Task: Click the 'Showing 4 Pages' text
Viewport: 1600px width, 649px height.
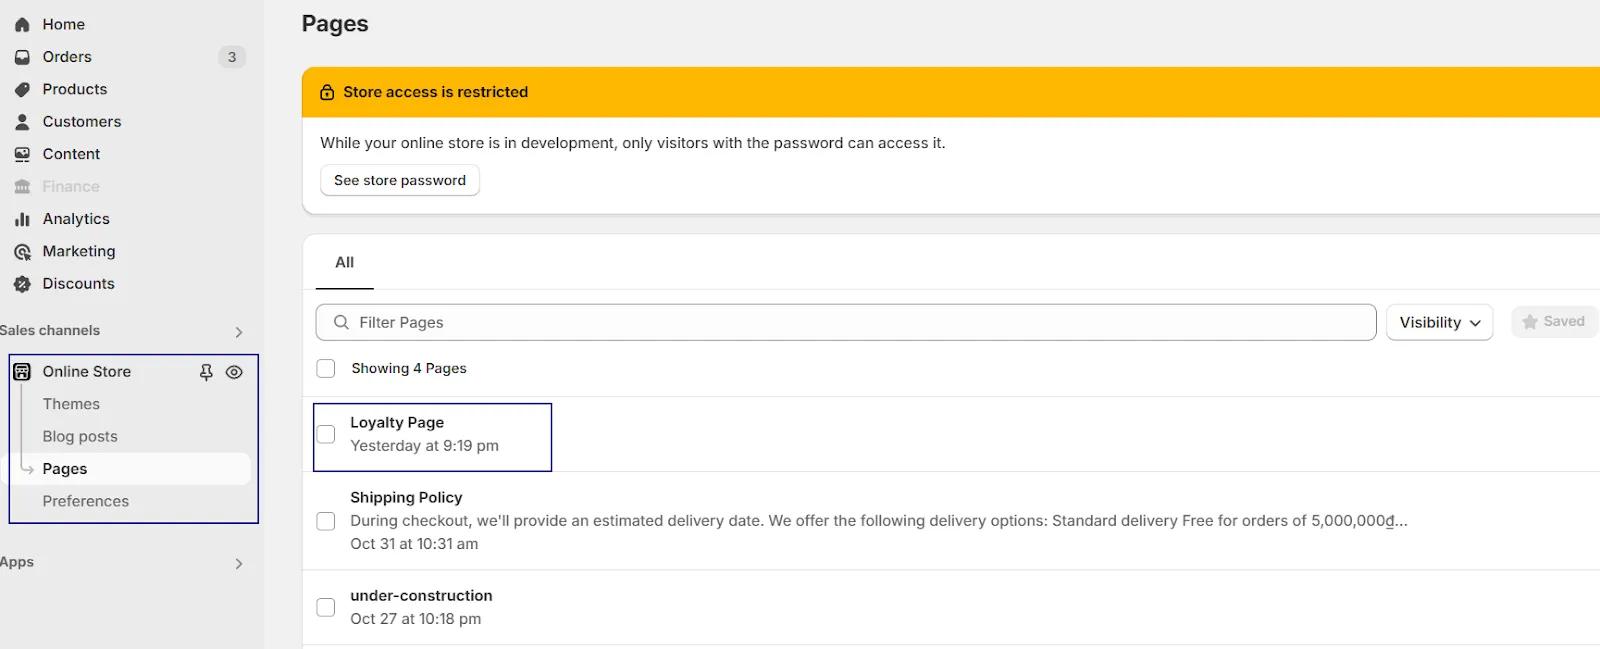Action: tap(409, 368)
